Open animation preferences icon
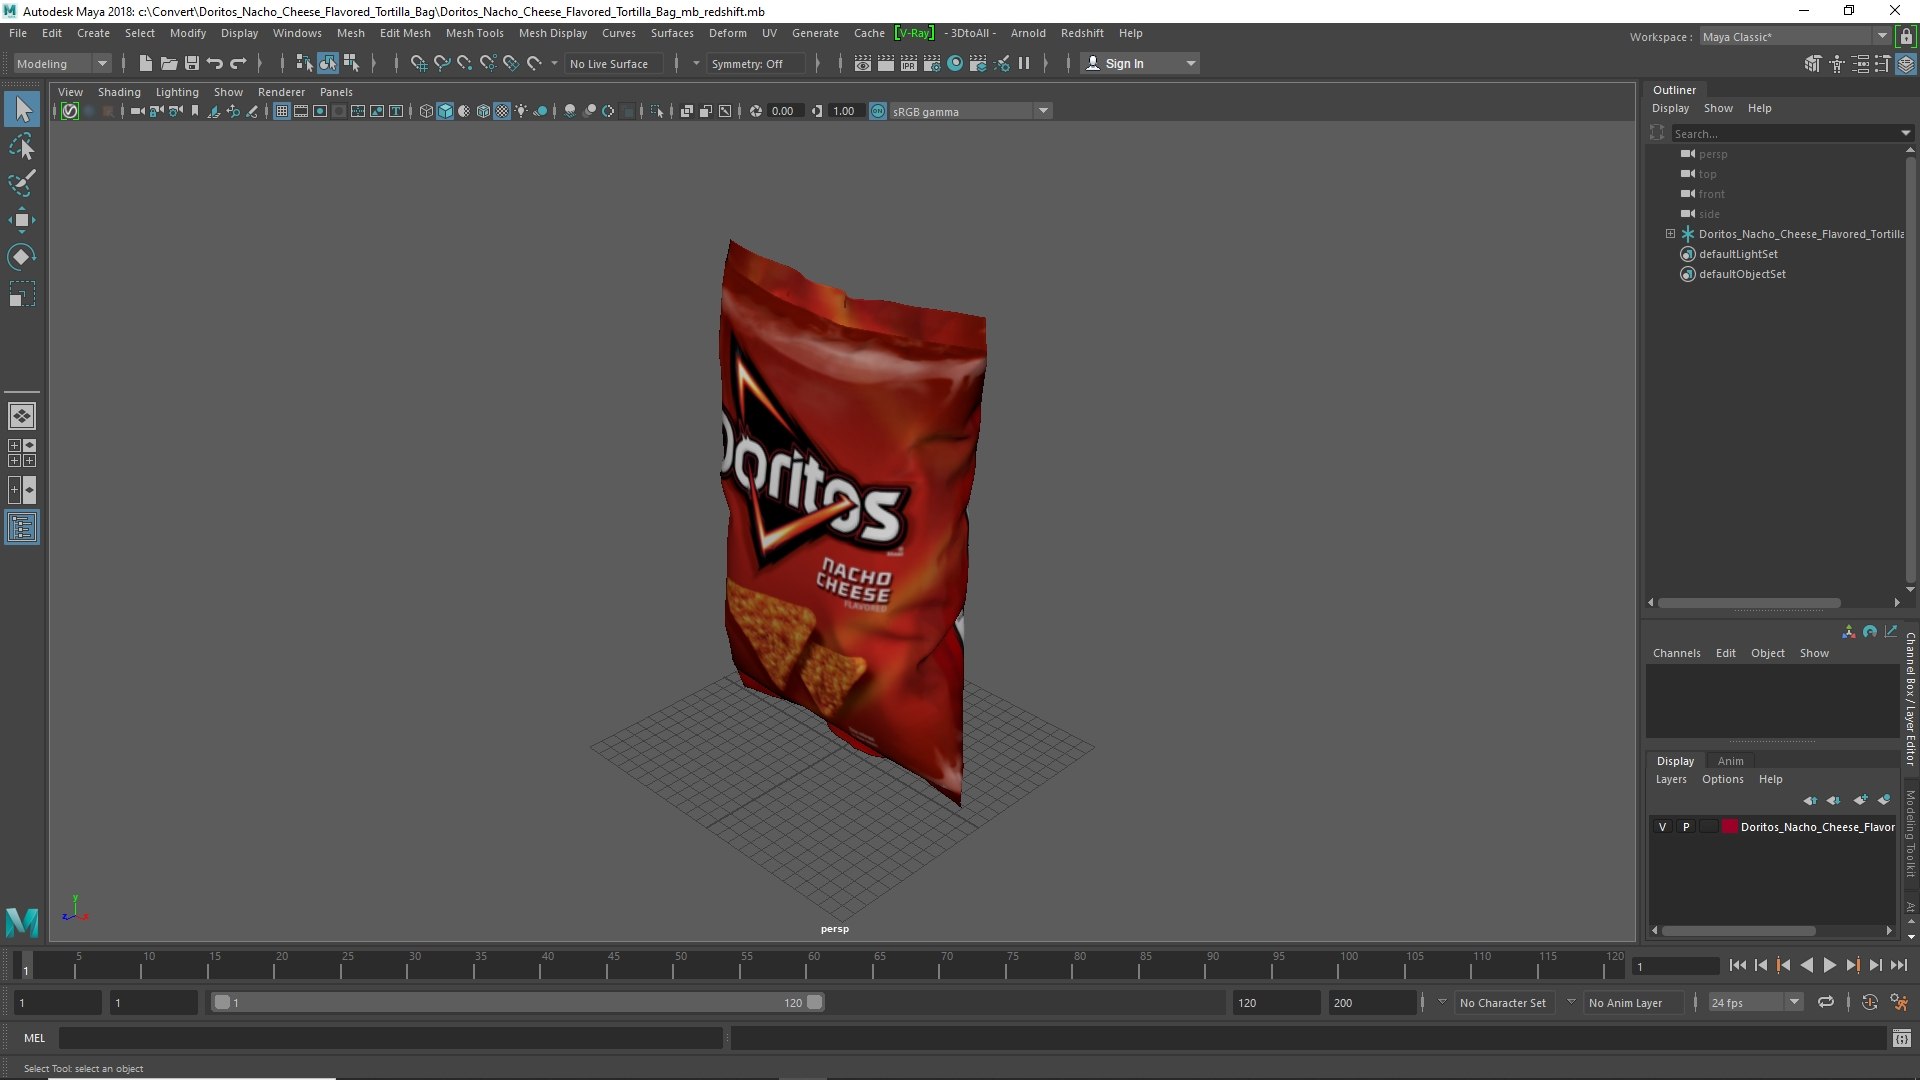The height and width of the screenshot is (1080, 1920). click(1899, 1002)
